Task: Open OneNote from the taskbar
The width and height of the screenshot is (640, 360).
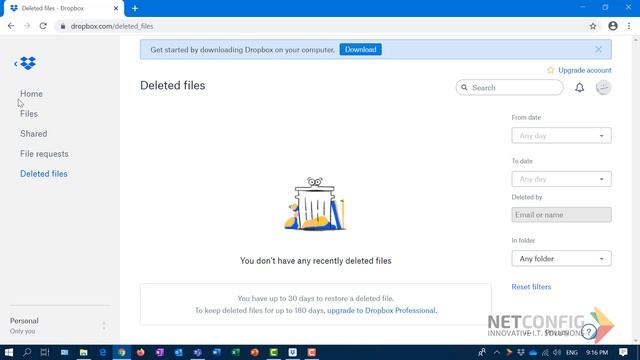Action: [160, 352]
